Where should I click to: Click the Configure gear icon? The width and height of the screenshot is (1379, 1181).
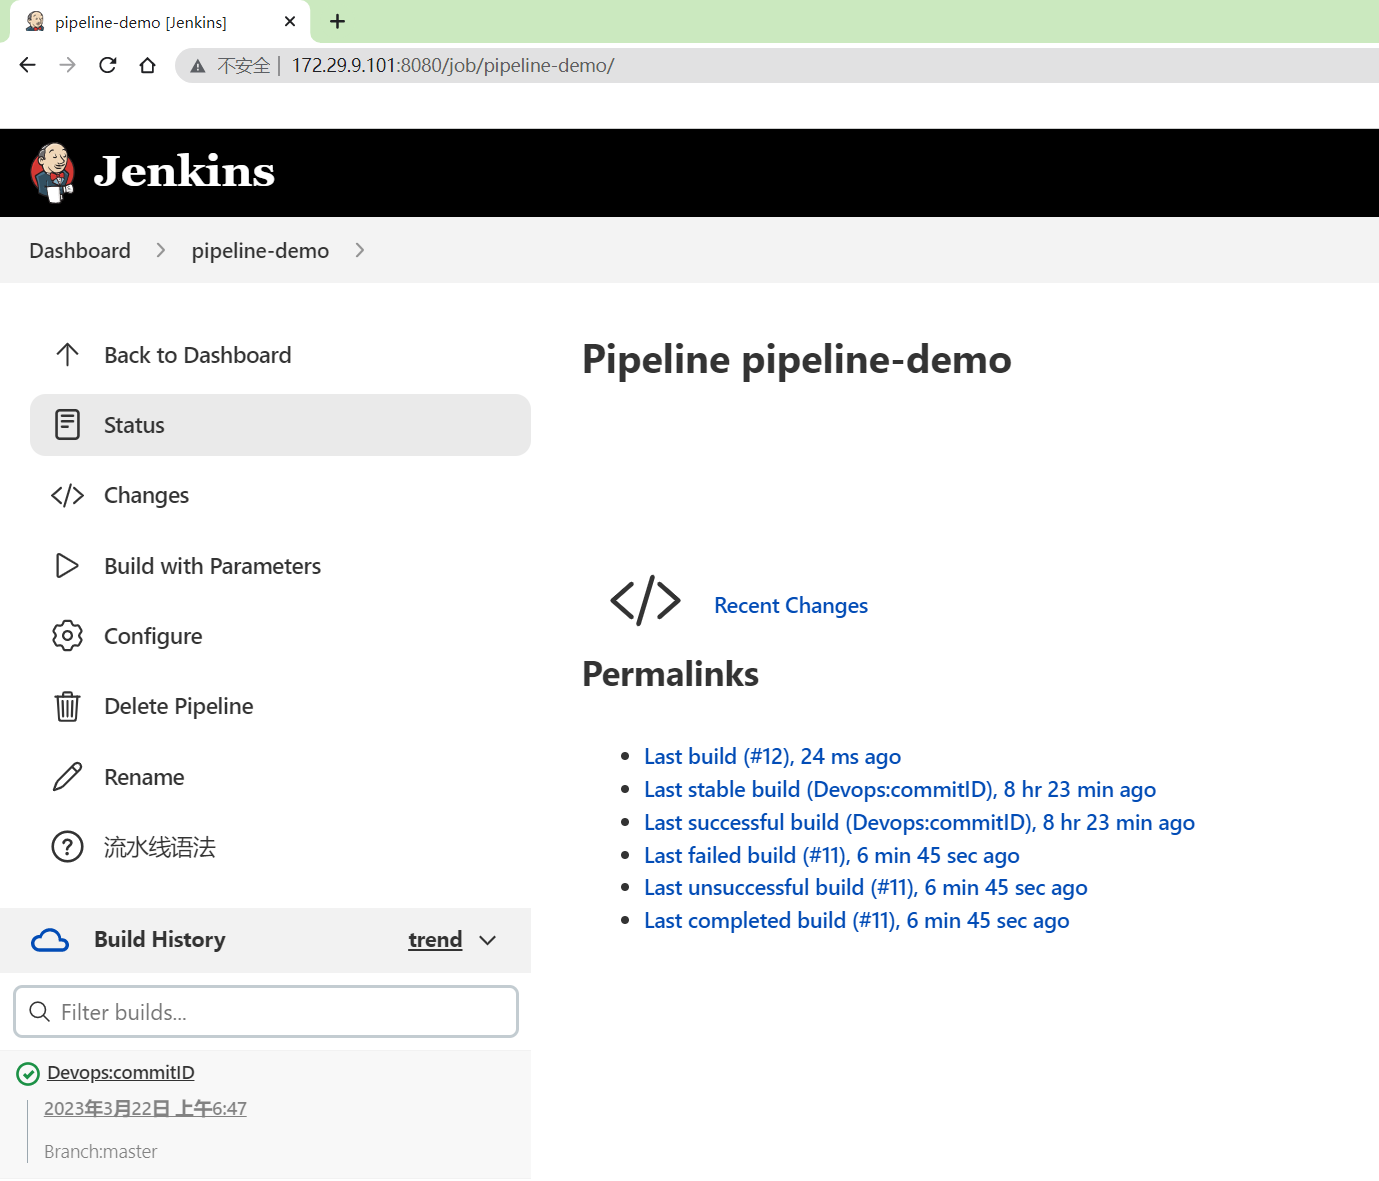[67, 636]
